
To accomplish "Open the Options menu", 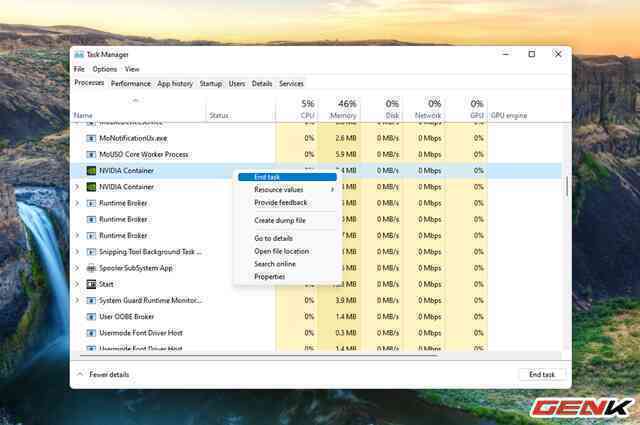I will (104, 69).
